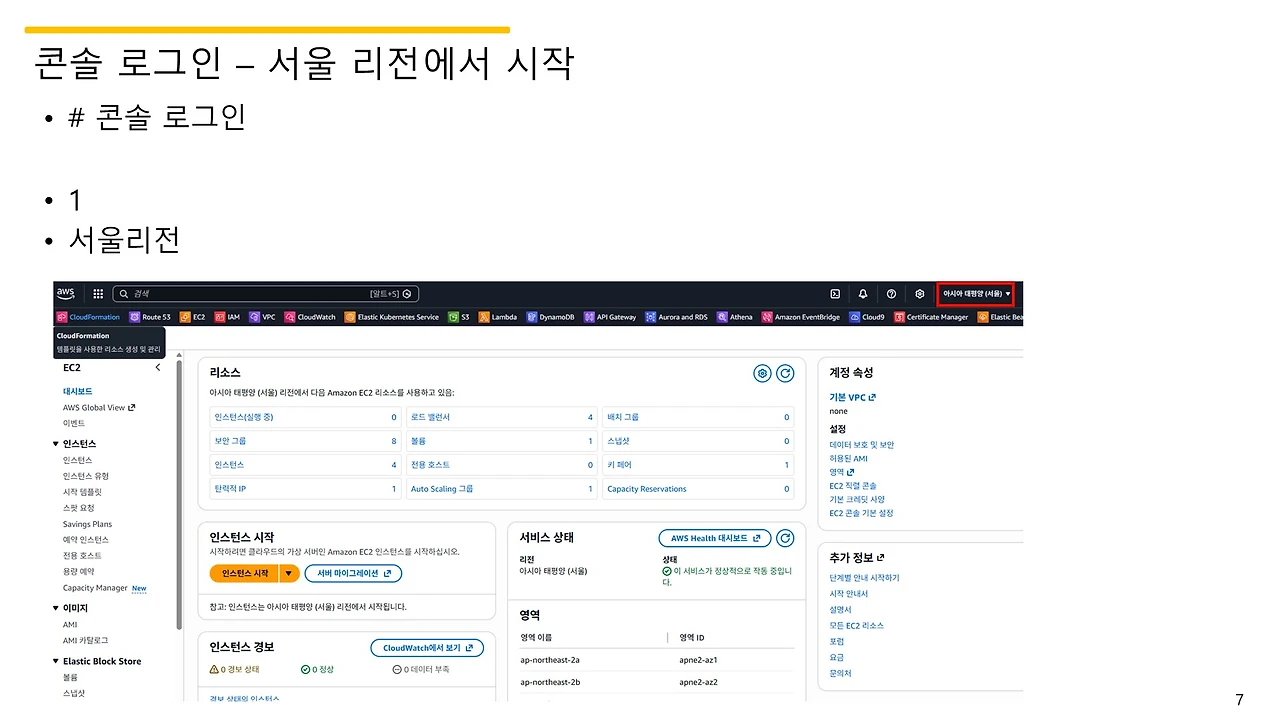Screen dimensions: 1280x720
Task: Click the CloudShell terminal icon
Action: tap(835, 293)
